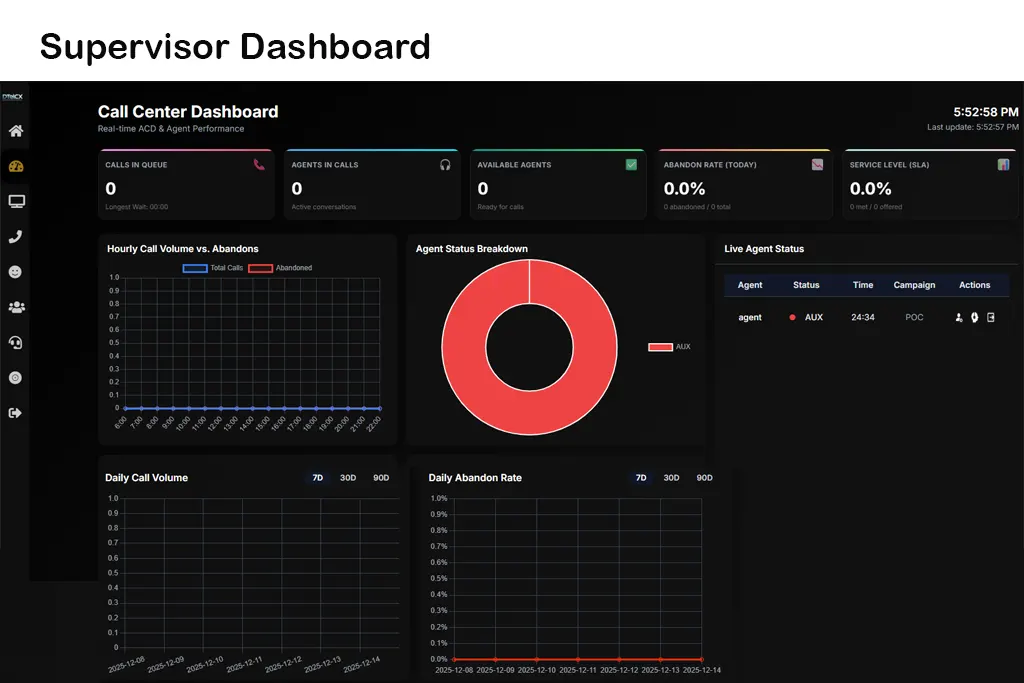Viewport: 1024px width, 683px height.
Task: Select 7D range for Daily Call Volume
Action: tap(318, 478)
